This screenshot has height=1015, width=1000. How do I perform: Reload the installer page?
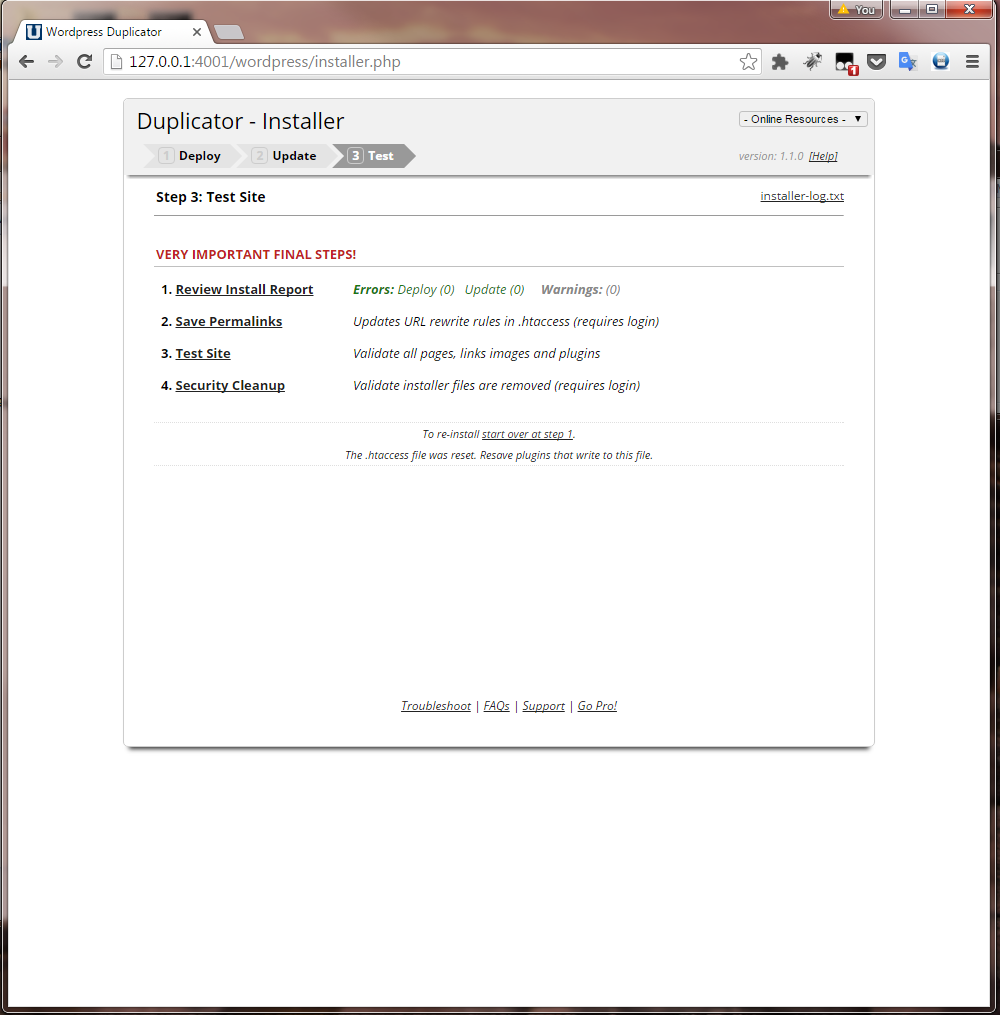pos(84,61)
